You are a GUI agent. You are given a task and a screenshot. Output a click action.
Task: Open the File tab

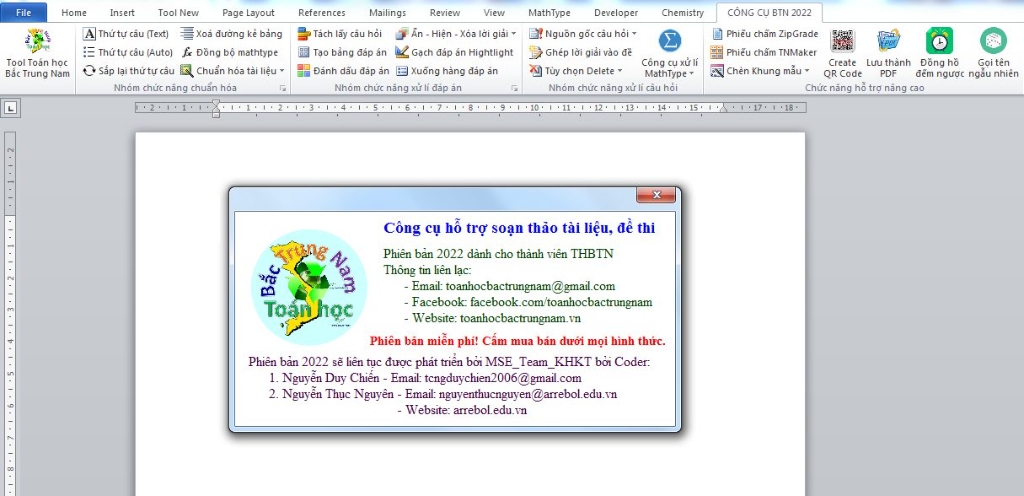pyautogui.click(x=24, y=12)
